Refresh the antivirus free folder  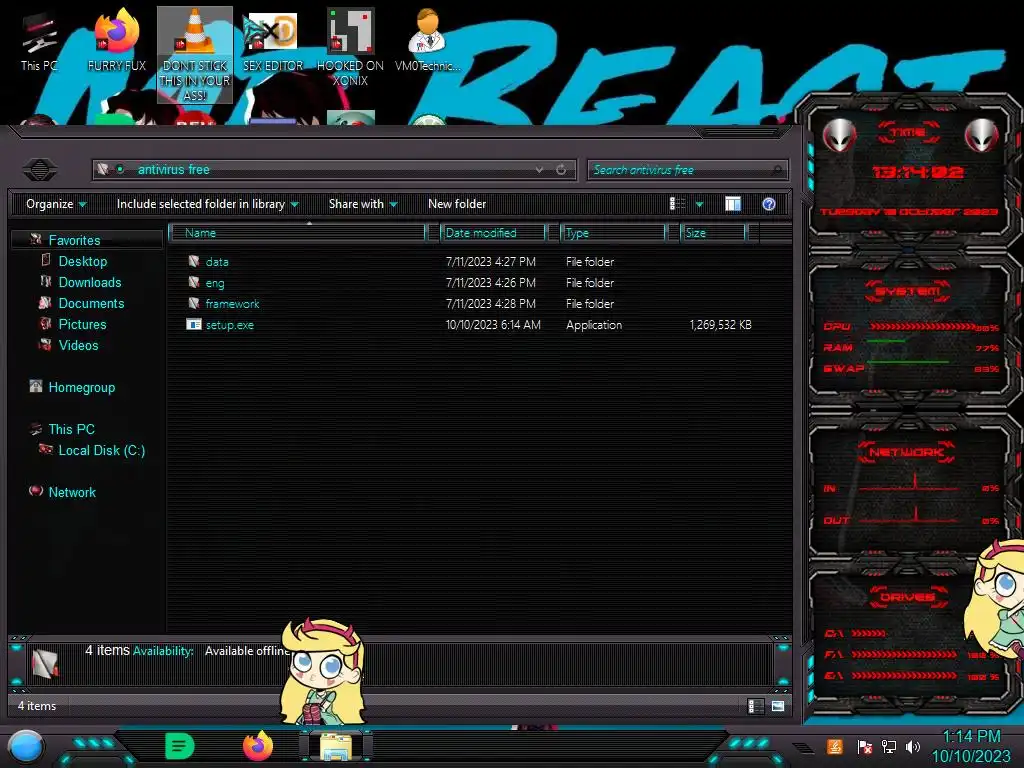[x=561, y=170]
